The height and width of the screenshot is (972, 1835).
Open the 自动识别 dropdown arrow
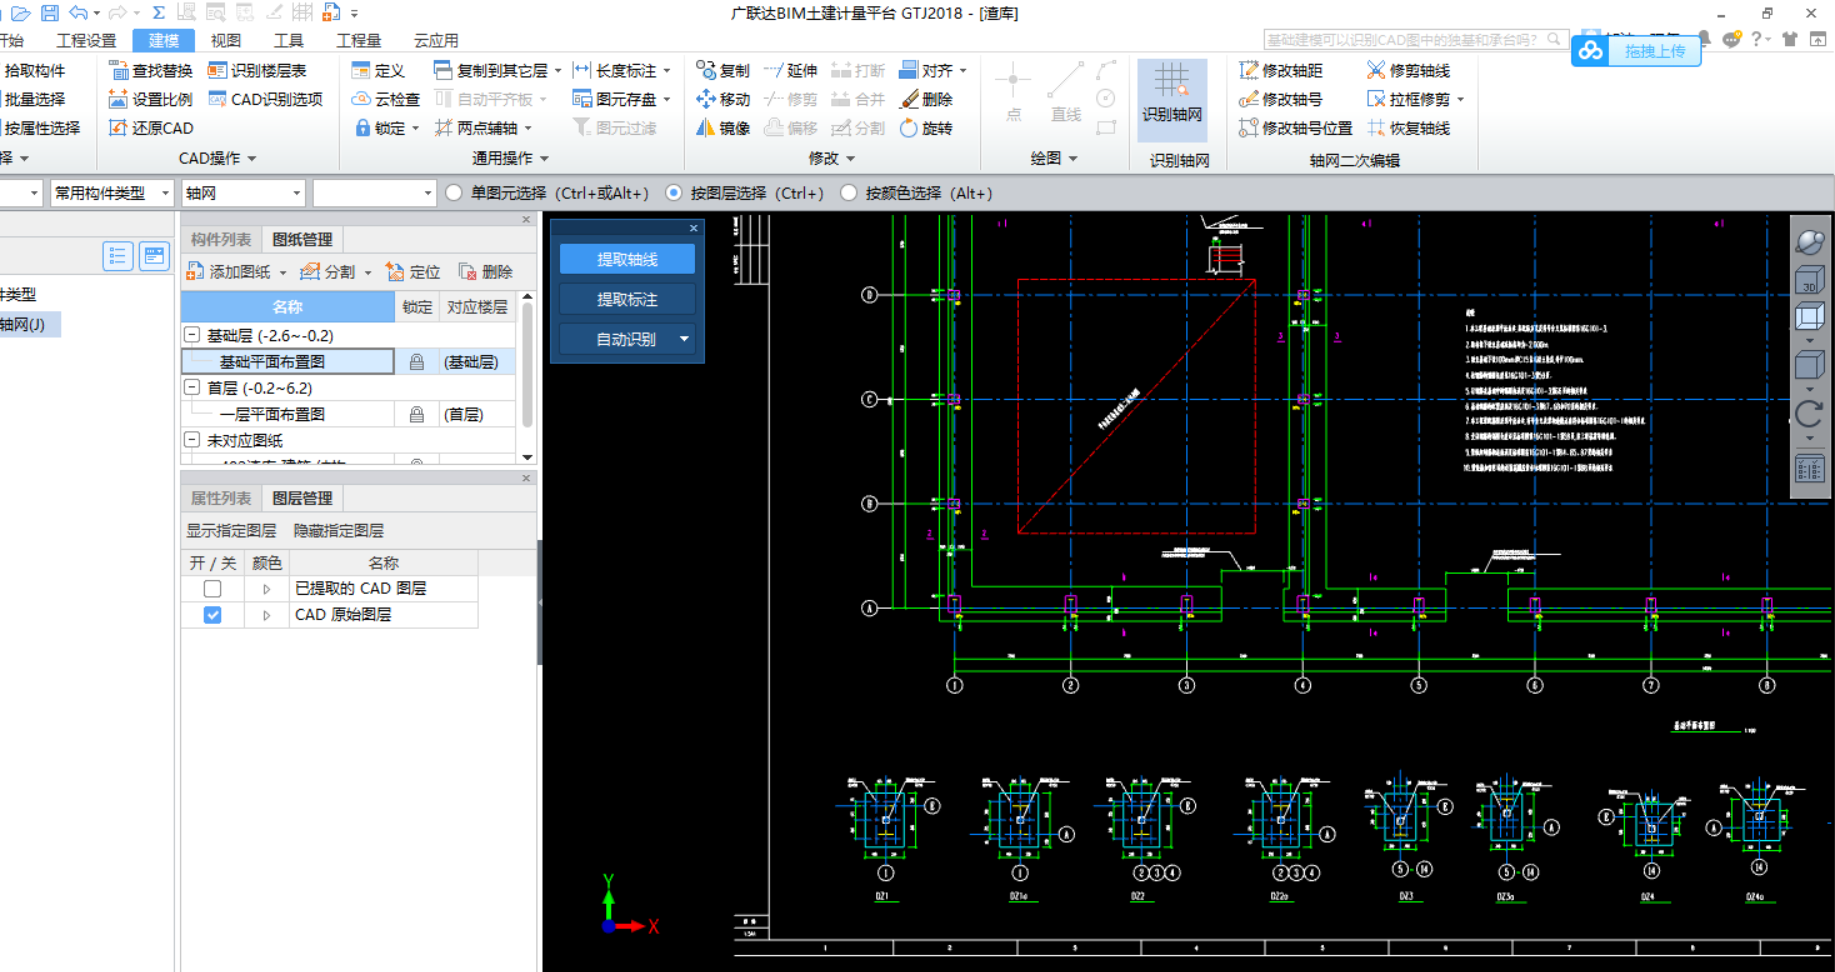(684, 339)
